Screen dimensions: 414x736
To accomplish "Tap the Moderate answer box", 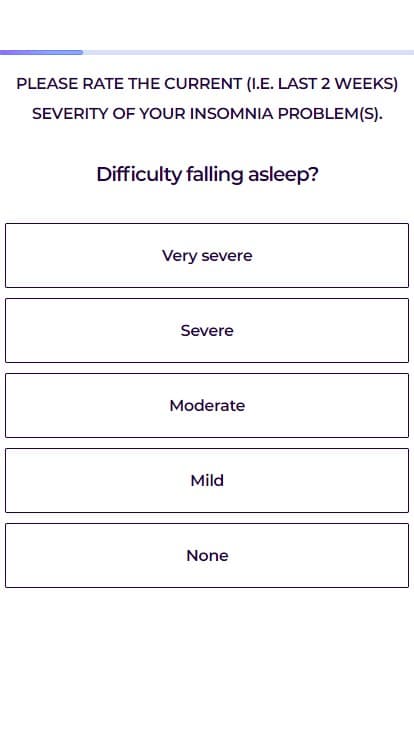I will [x=207, y=406].
